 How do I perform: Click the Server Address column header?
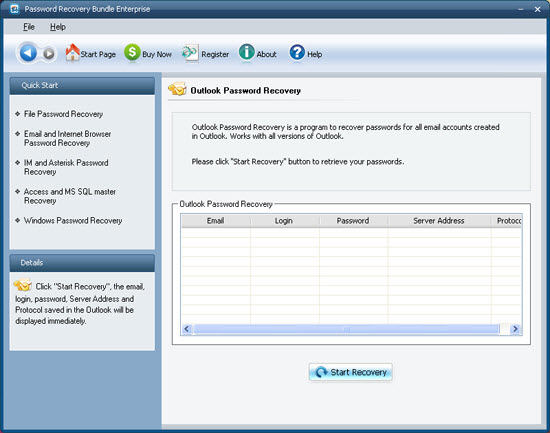click(x=439, y=221)
